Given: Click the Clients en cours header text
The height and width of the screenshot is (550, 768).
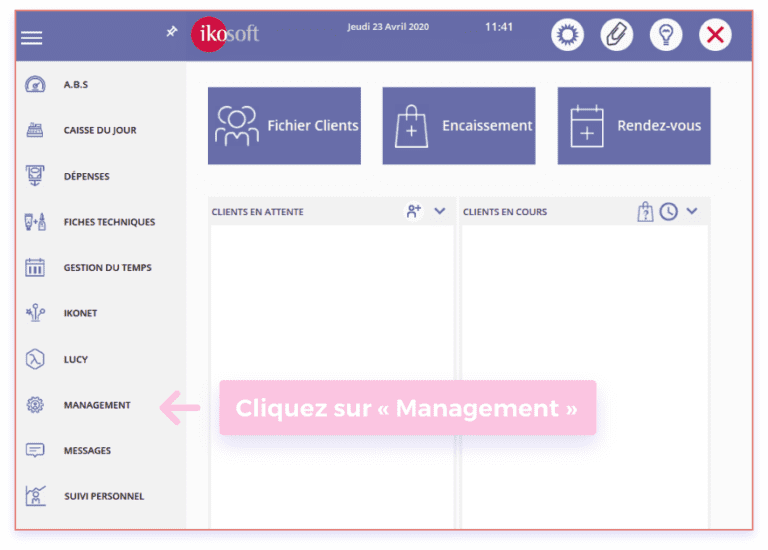Looking at the screenshot, I should 505,212.
